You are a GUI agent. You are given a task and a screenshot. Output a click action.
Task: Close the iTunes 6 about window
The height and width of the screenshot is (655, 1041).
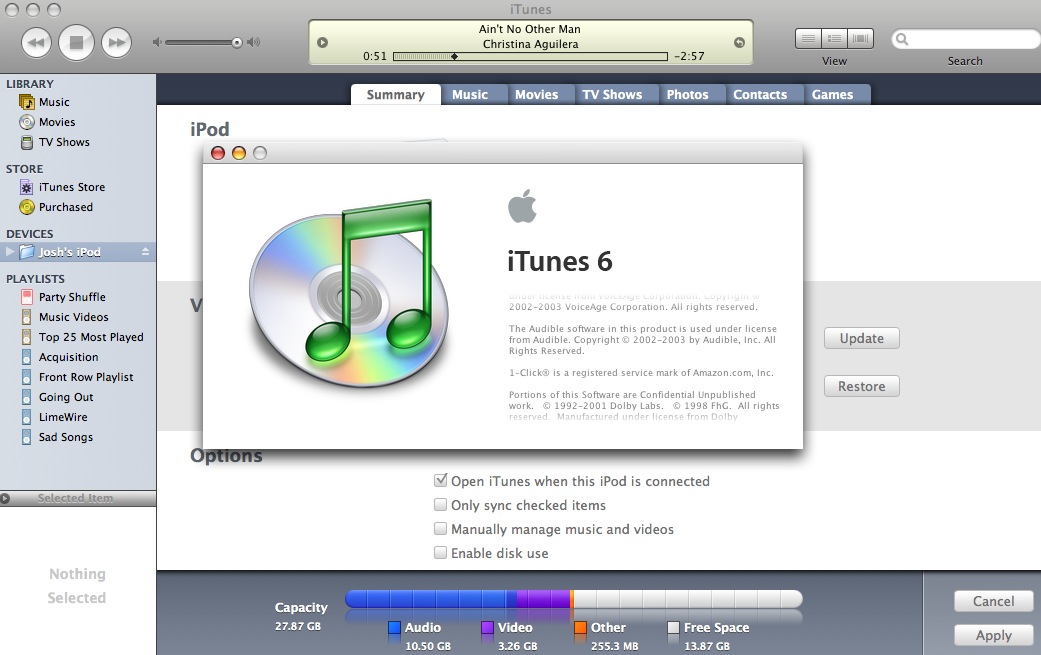(218, 153)
